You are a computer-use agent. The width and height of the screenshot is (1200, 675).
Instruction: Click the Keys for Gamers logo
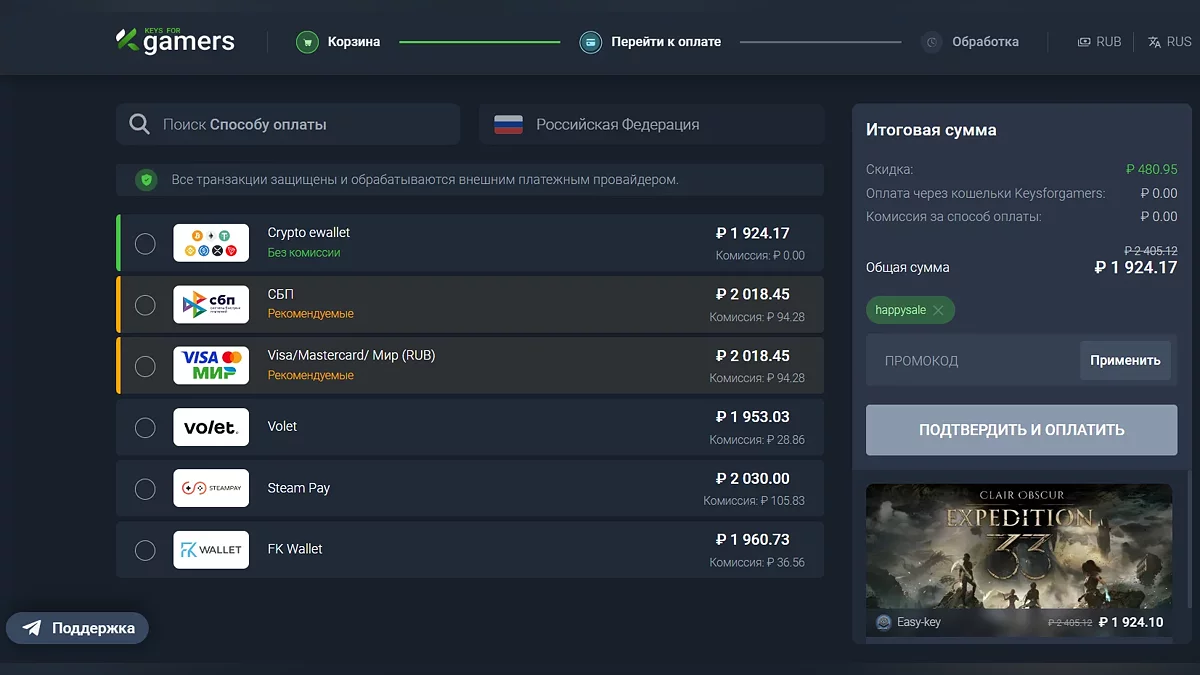[x=175, y=40]
